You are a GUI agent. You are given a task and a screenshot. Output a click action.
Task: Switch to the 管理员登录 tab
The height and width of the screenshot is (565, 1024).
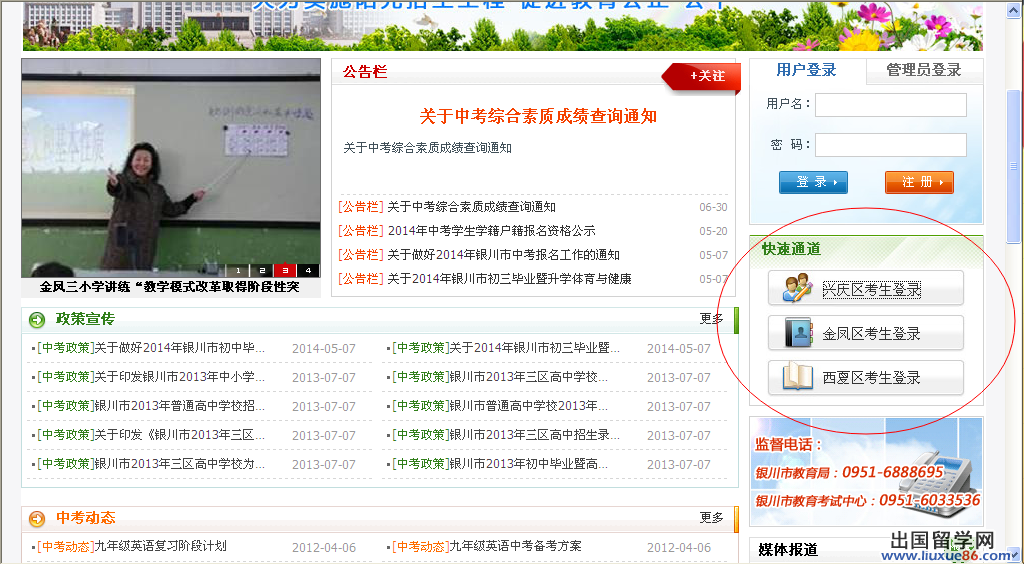923,70
